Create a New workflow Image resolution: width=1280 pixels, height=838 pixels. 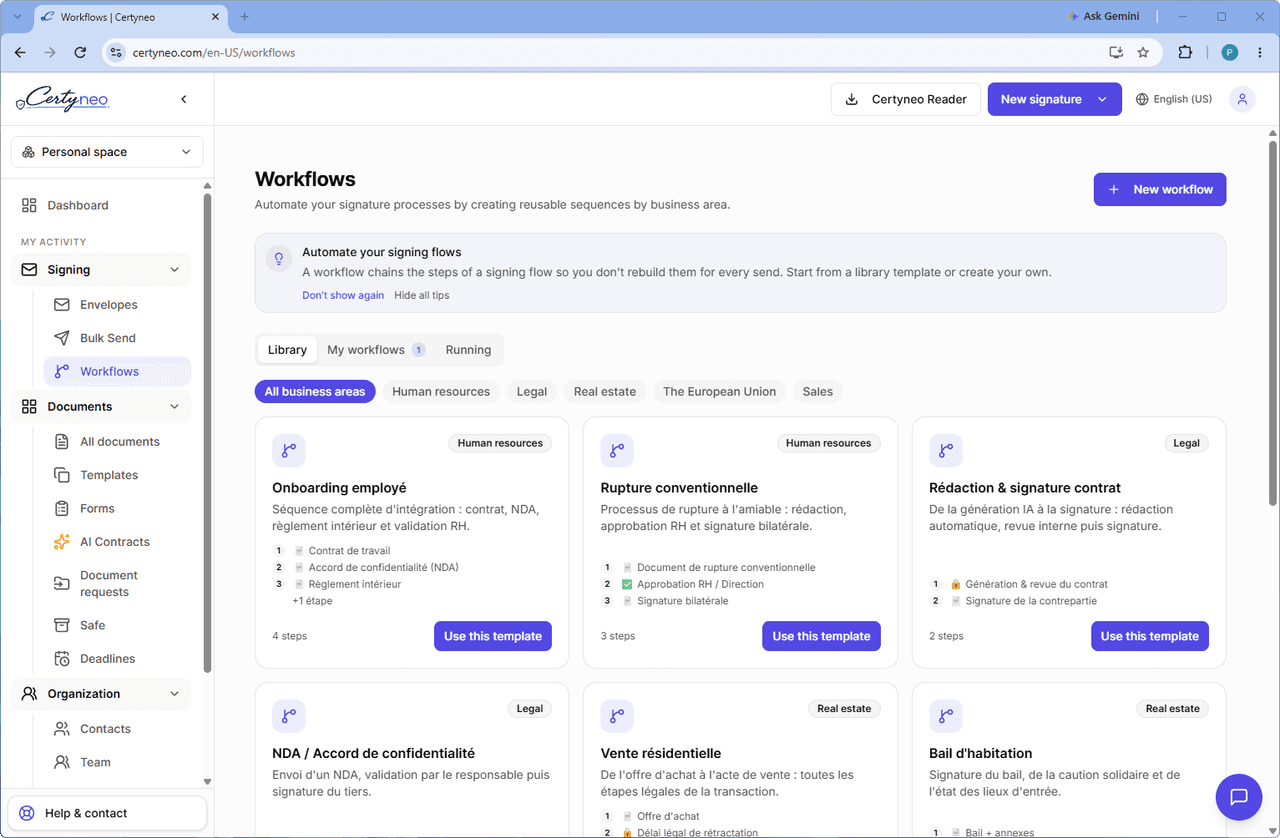pyautogui.click(x=1160, y=189)
